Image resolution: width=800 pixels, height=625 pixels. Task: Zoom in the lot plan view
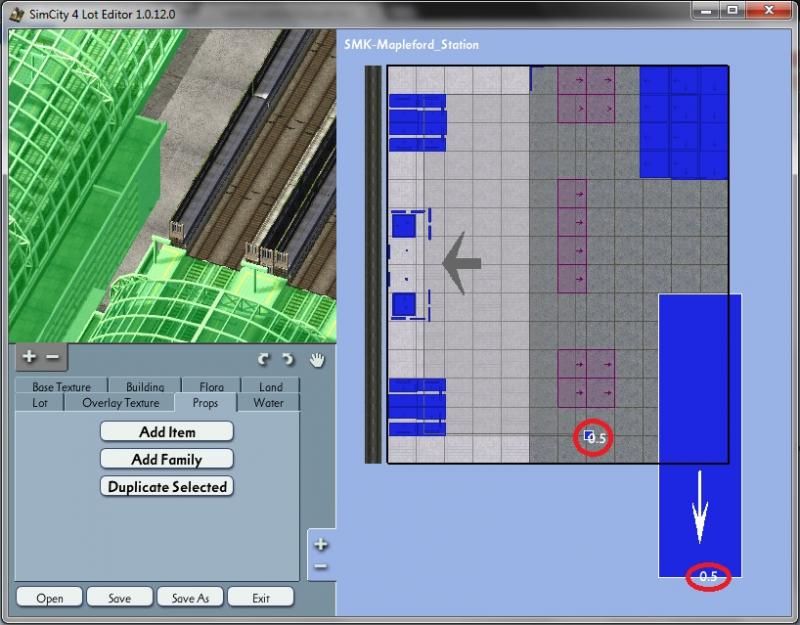[x=321, y=544]
